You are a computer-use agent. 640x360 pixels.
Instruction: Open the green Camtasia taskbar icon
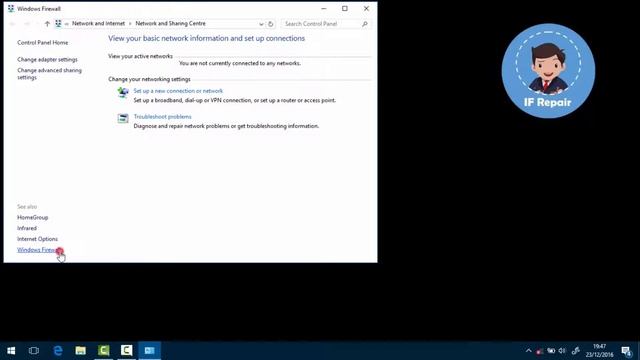[x=104, y=351]
